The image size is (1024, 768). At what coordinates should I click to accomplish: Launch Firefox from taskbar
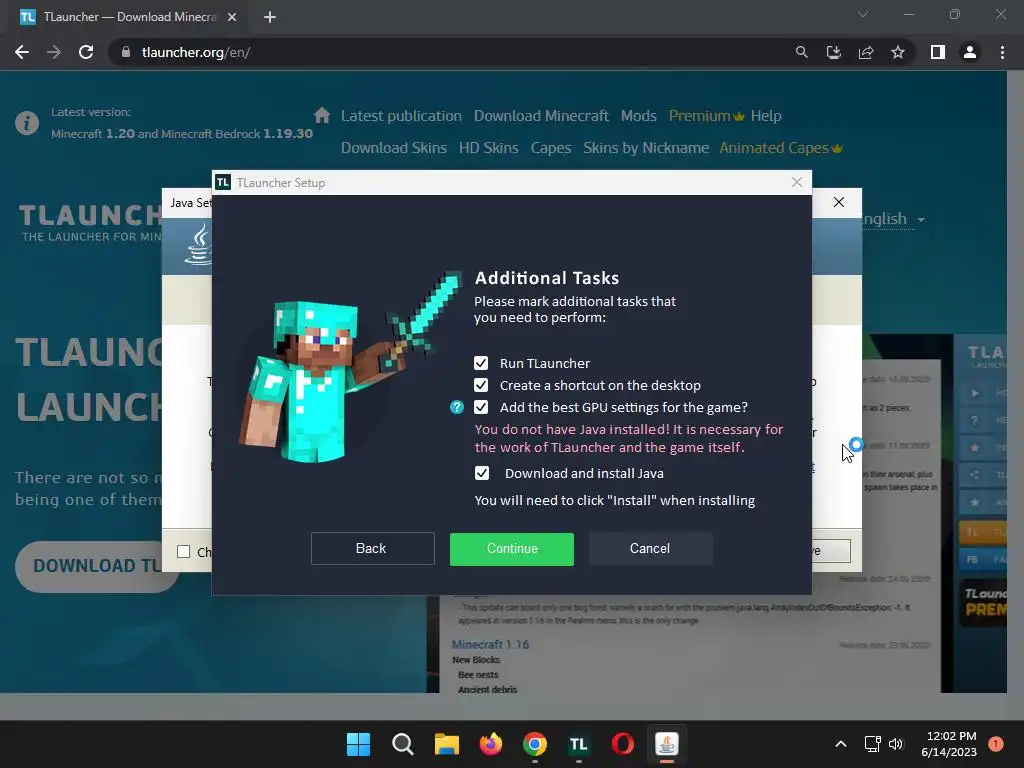coord(490,744)
